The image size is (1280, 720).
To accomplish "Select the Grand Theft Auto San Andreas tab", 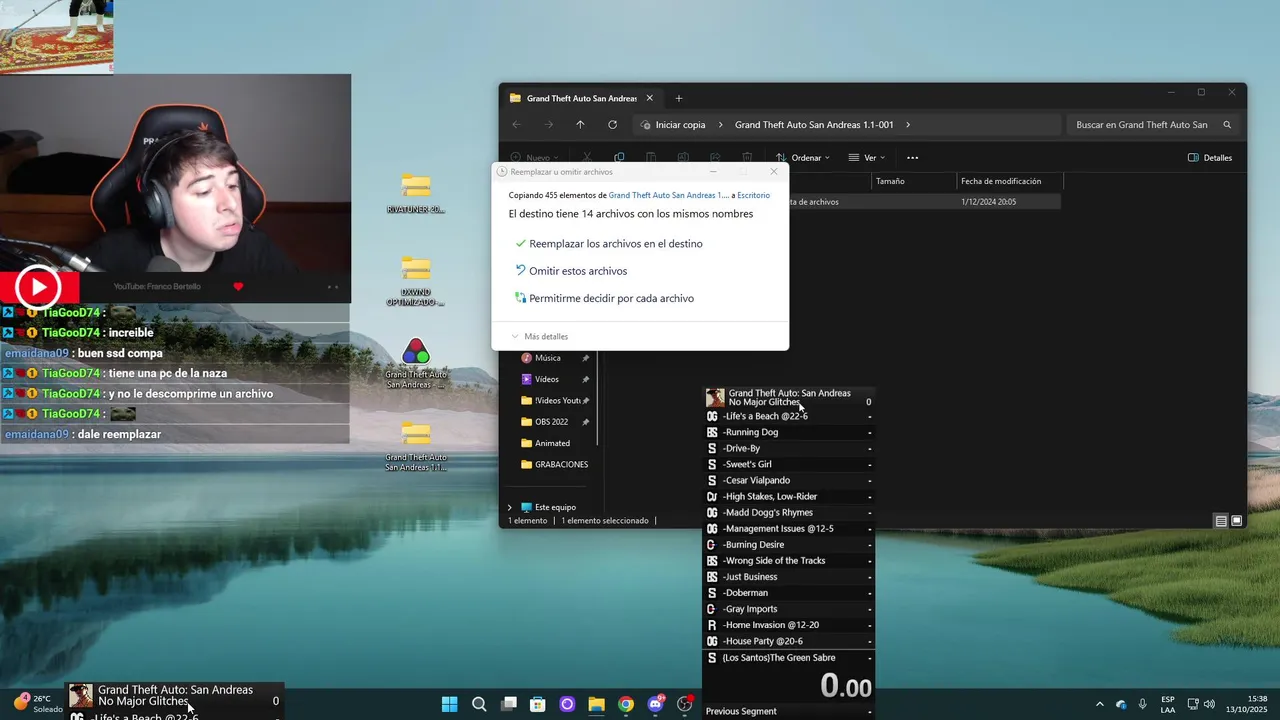I will tap(581, 98).
